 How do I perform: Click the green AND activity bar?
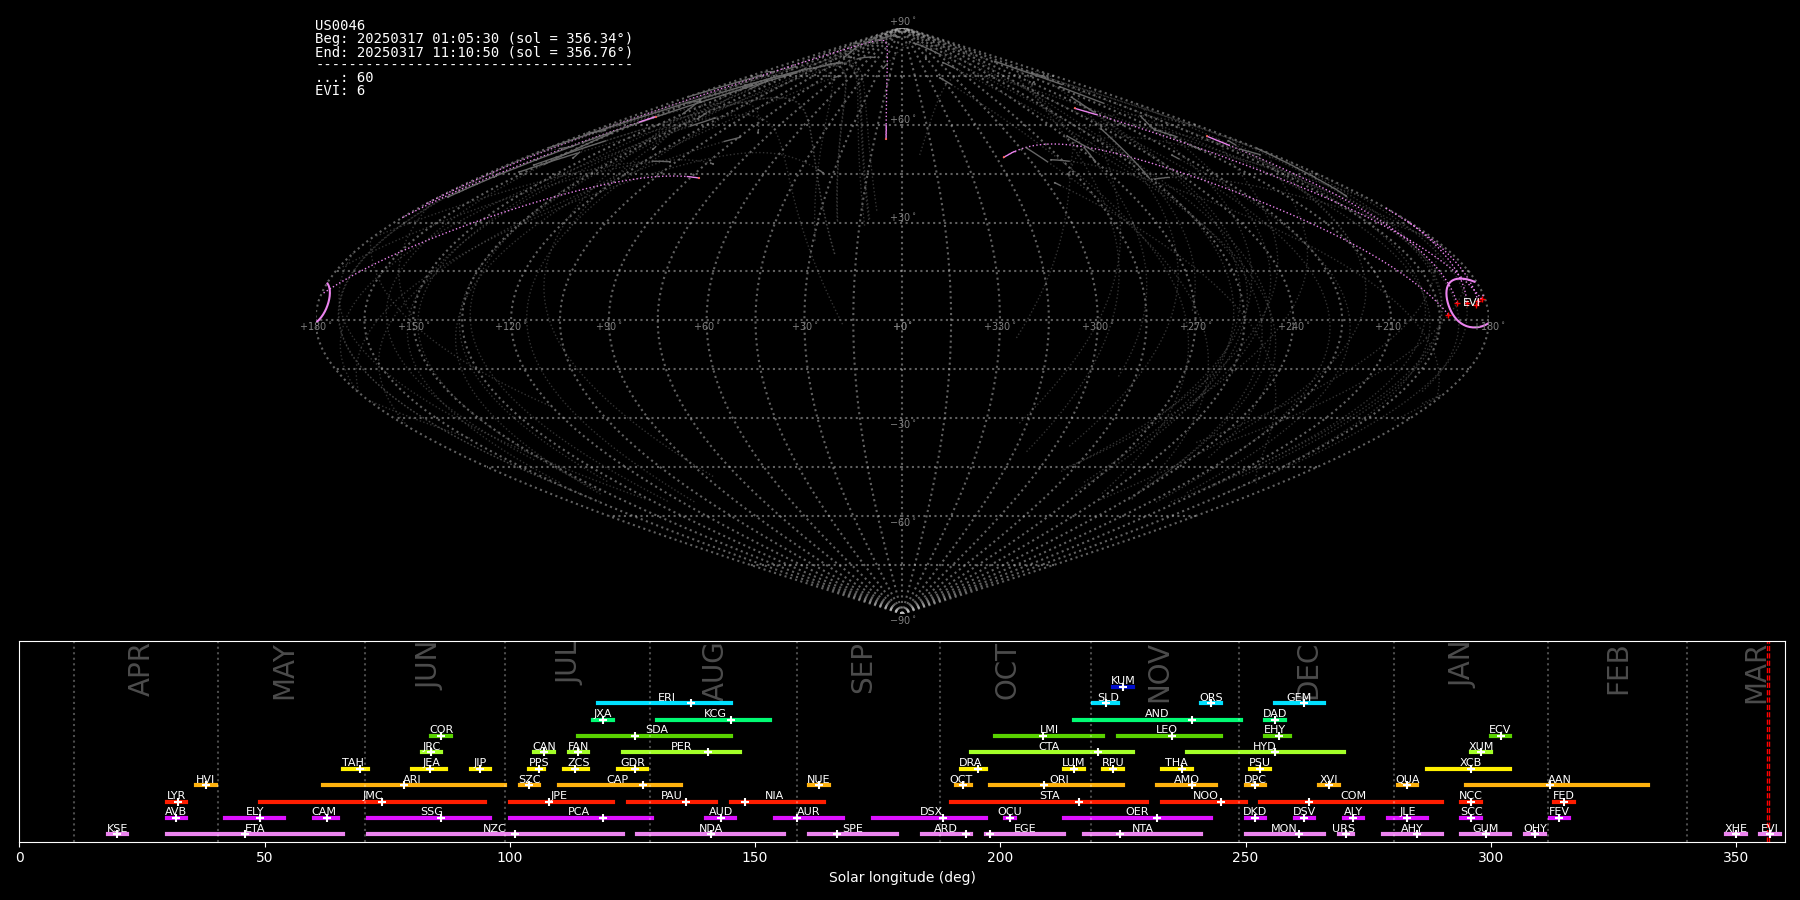click(x=1157, y=720)
